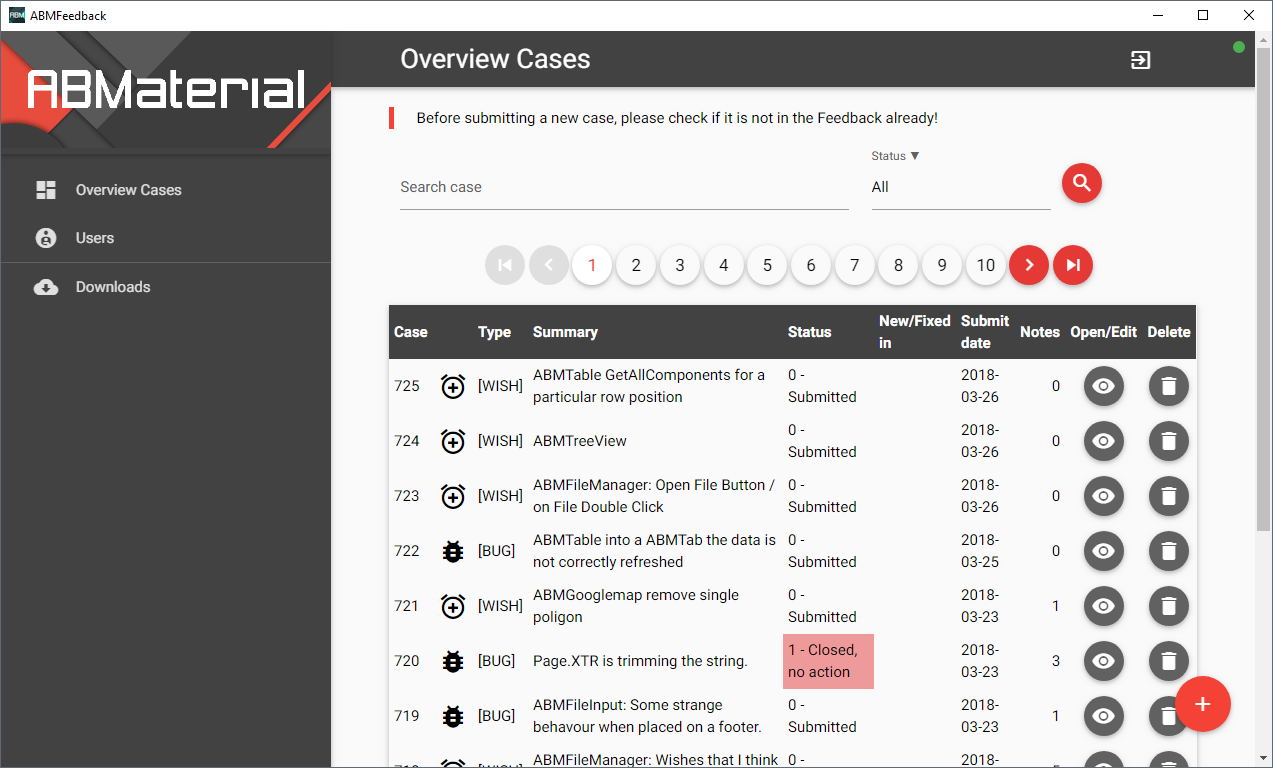This screenshot has height=768, width=1273.
Task: Click the disabled previous-page button
Action: tap(549, 265)
